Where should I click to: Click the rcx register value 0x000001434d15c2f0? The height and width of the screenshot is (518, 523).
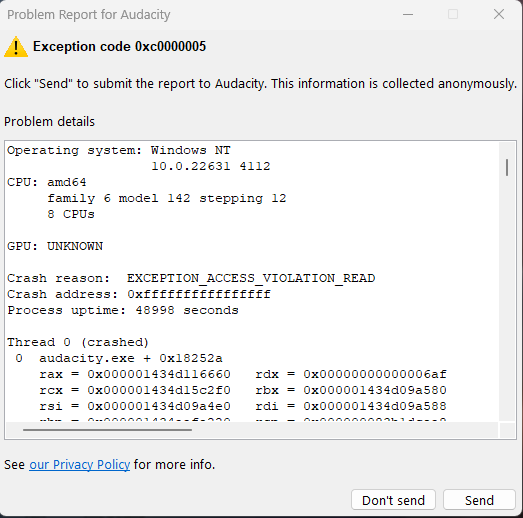[159, 390]
